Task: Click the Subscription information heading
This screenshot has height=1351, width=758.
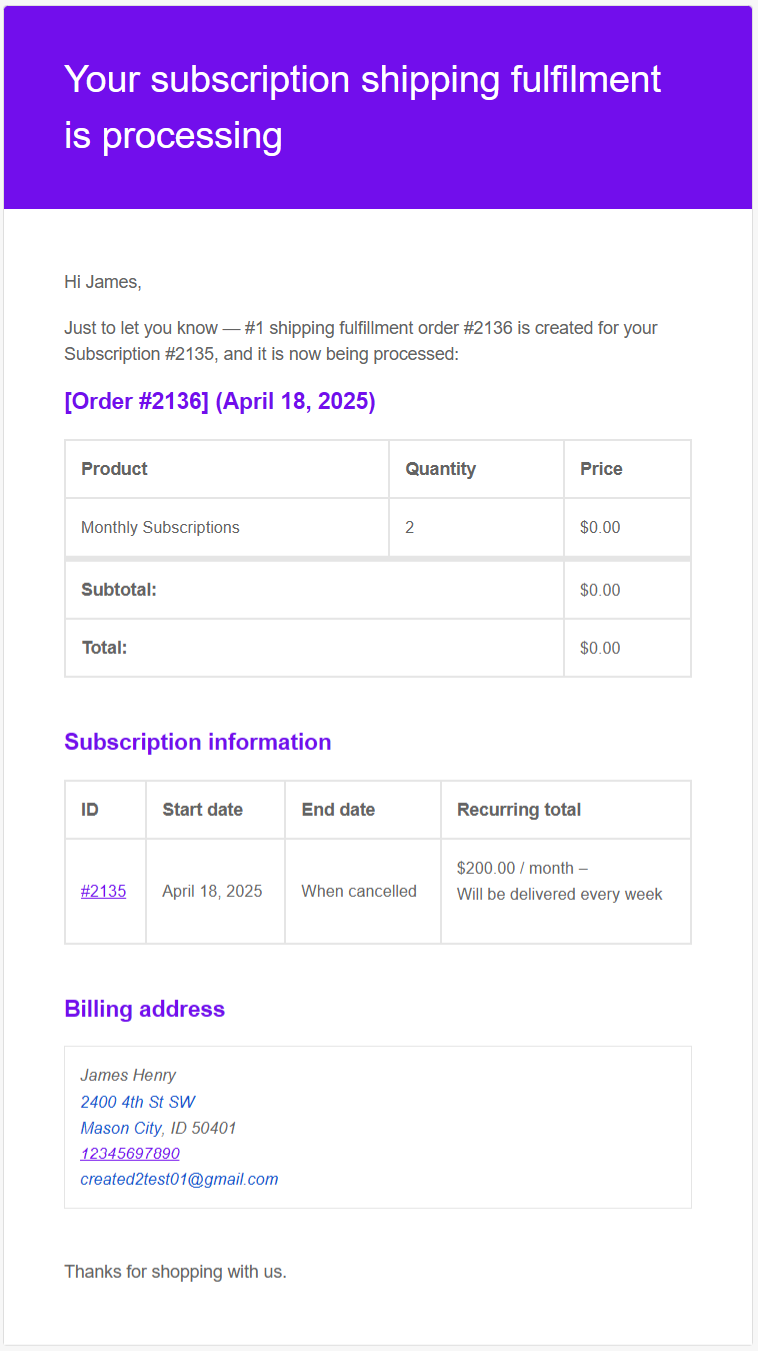Action: (x=197, y=742)
